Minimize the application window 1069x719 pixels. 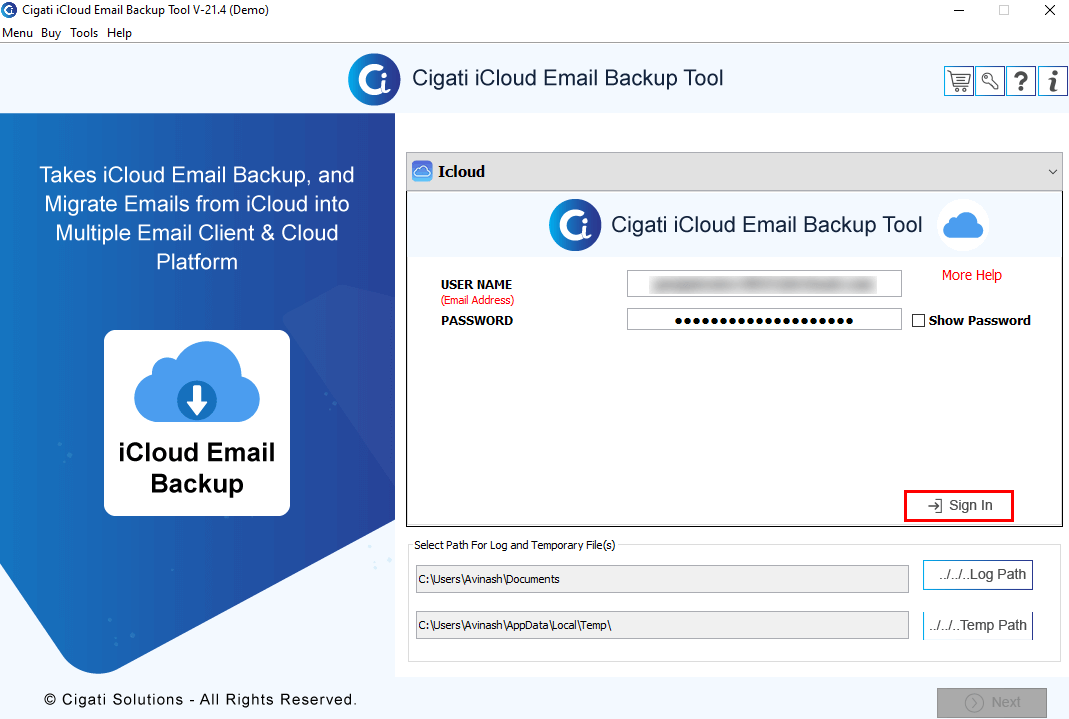(x=959, y=10)
